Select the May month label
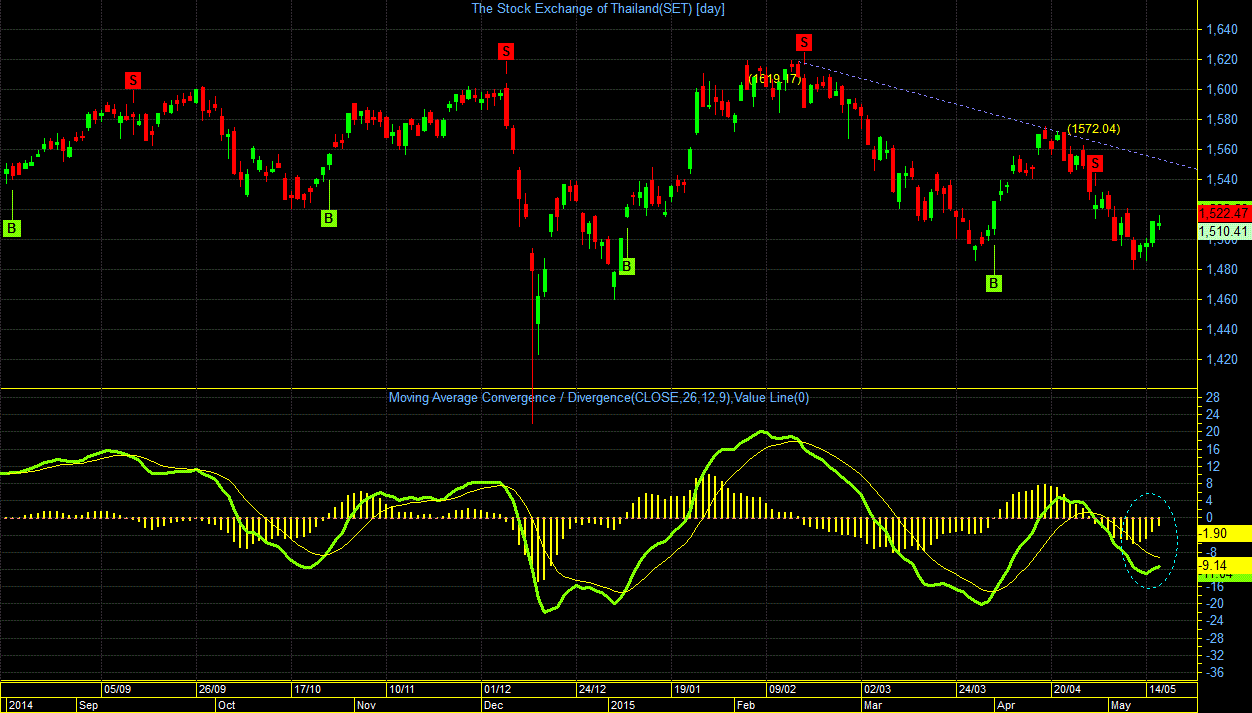 (x=1121, y=704)
